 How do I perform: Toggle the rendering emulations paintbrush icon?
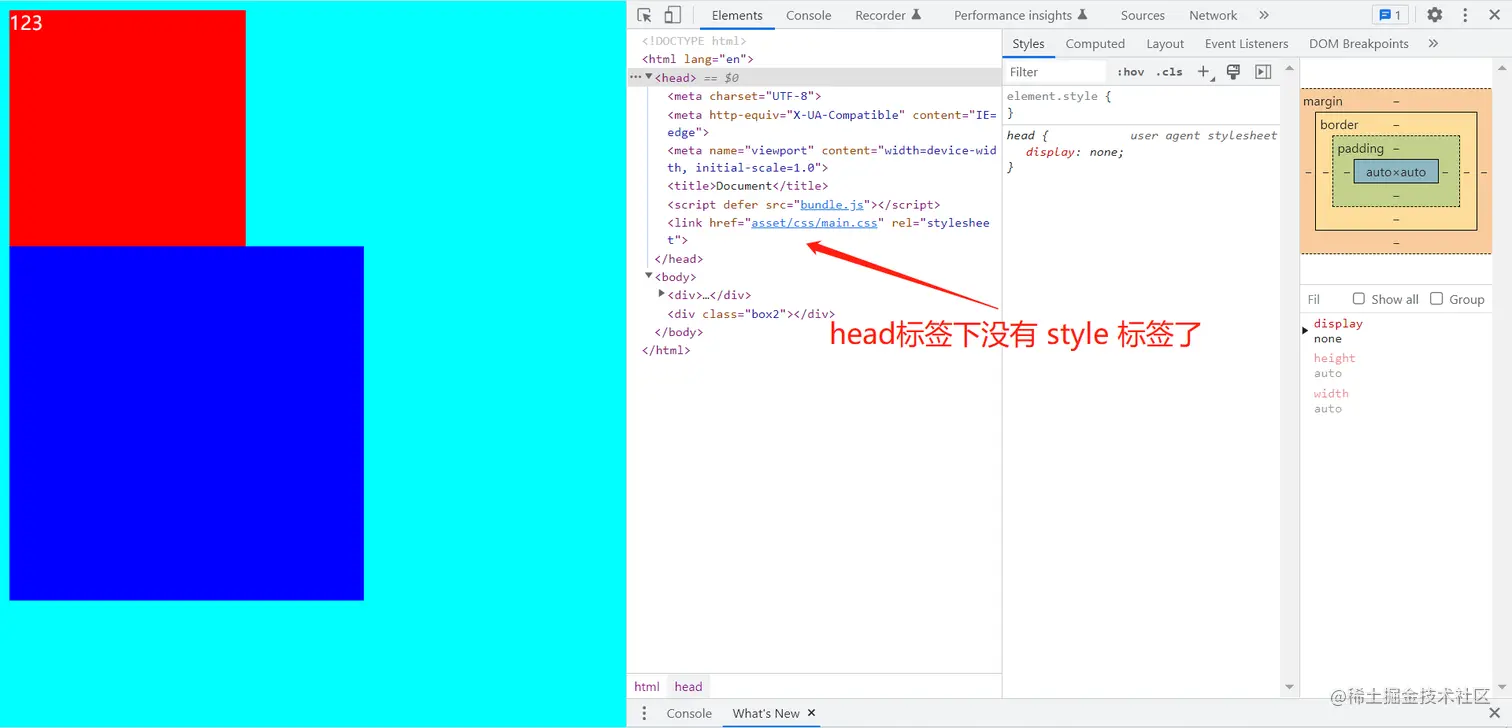1233,72
